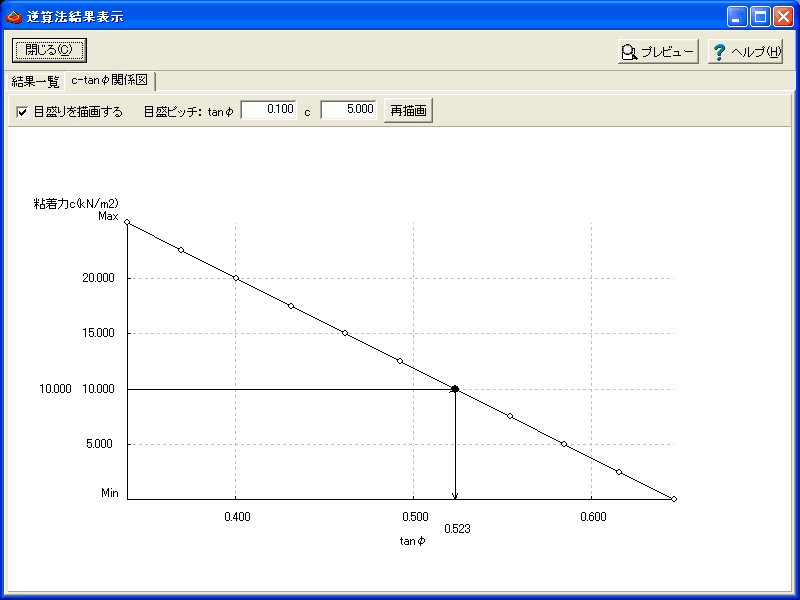Click the filled black point on the line
Screen dimensions: 800x600
coord(455,389)
